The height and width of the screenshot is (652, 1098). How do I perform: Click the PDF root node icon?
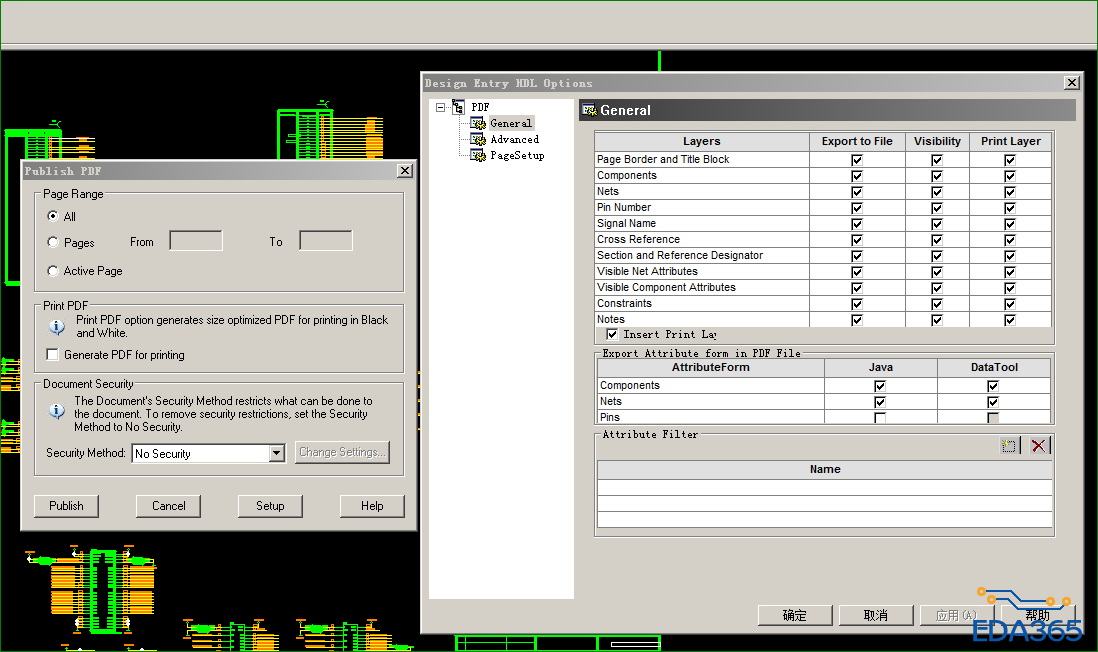click(458, 107)
